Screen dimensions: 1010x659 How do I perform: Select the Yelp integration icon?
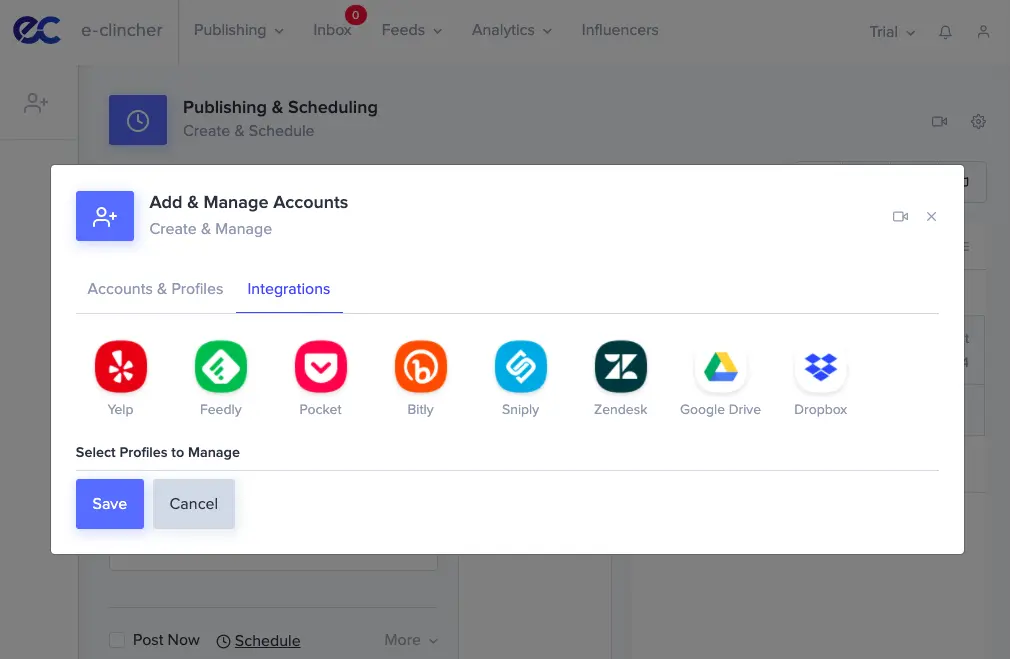click(x=120, y=367)
